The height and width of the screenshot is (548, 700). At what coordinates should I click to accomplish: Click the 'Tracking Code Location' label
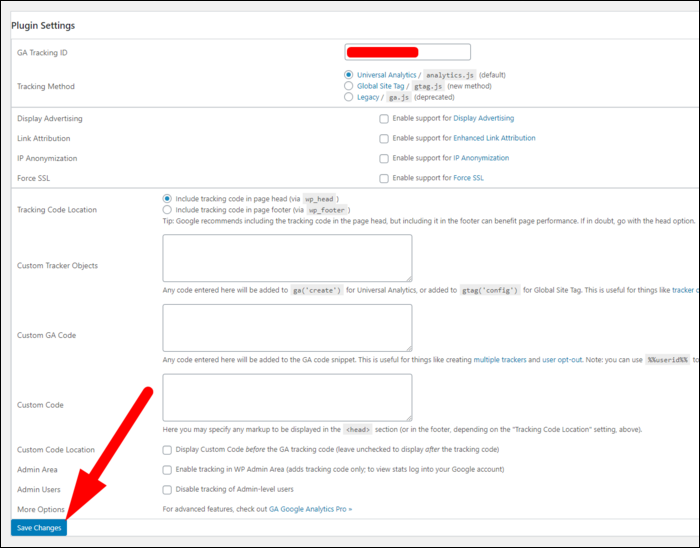(57, 210)
